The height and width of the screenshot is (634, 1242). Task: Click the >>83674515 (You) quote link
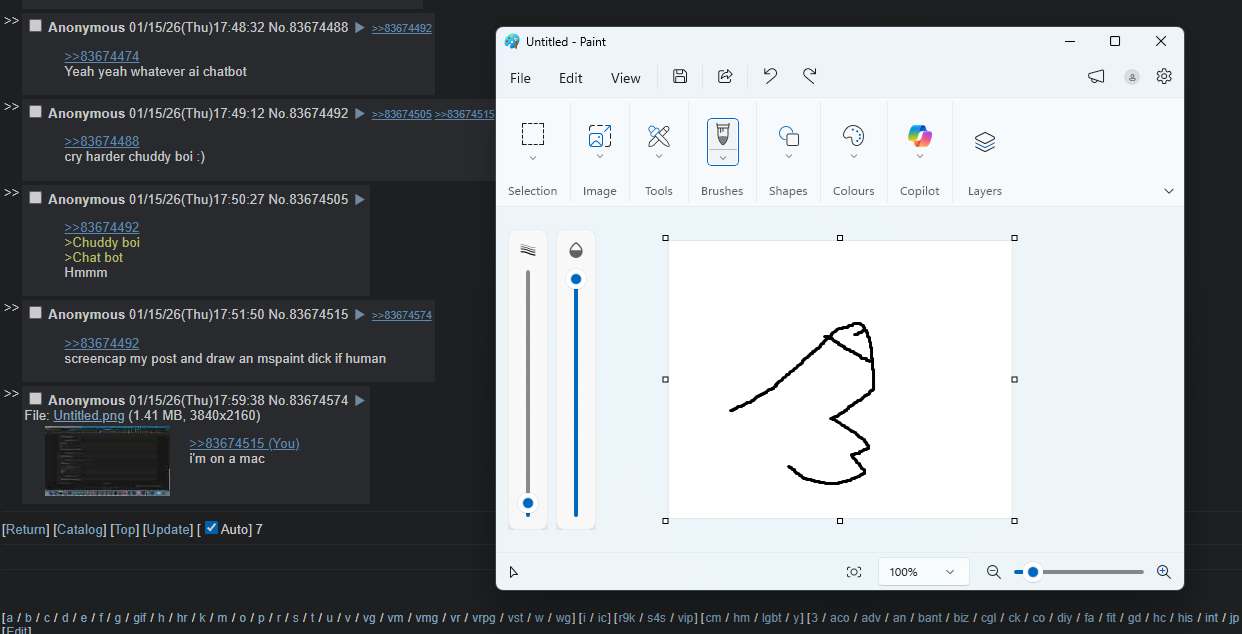[x=244, y=443]
